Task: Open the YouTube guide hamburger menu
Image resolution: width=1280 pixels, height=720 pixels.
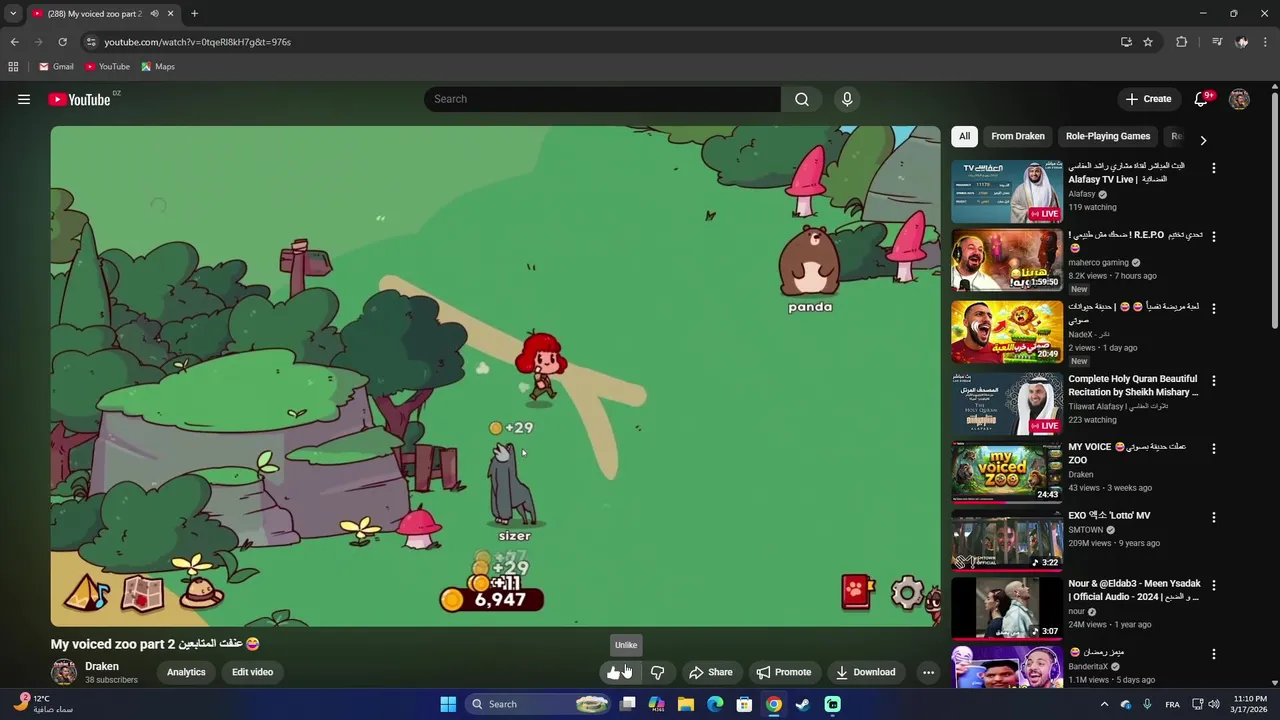Action: tap(24, 99)
